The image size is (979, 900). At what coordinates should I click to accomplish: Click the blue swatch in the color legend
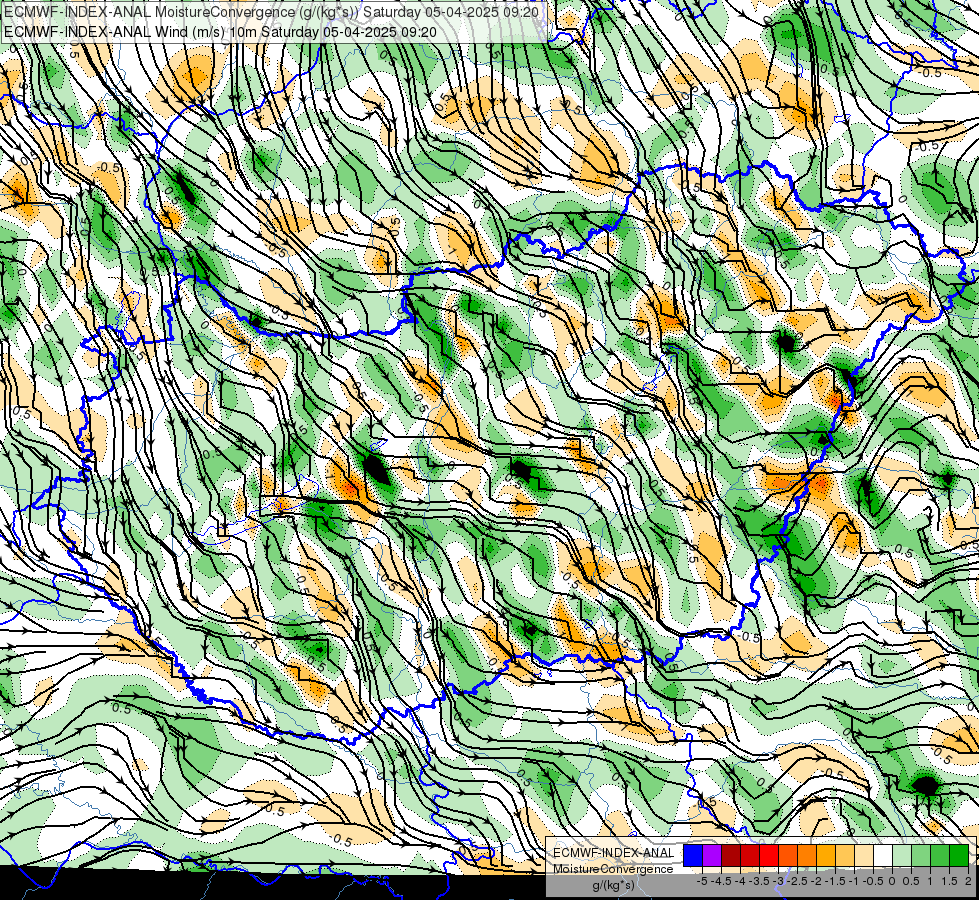click(693, 855)
